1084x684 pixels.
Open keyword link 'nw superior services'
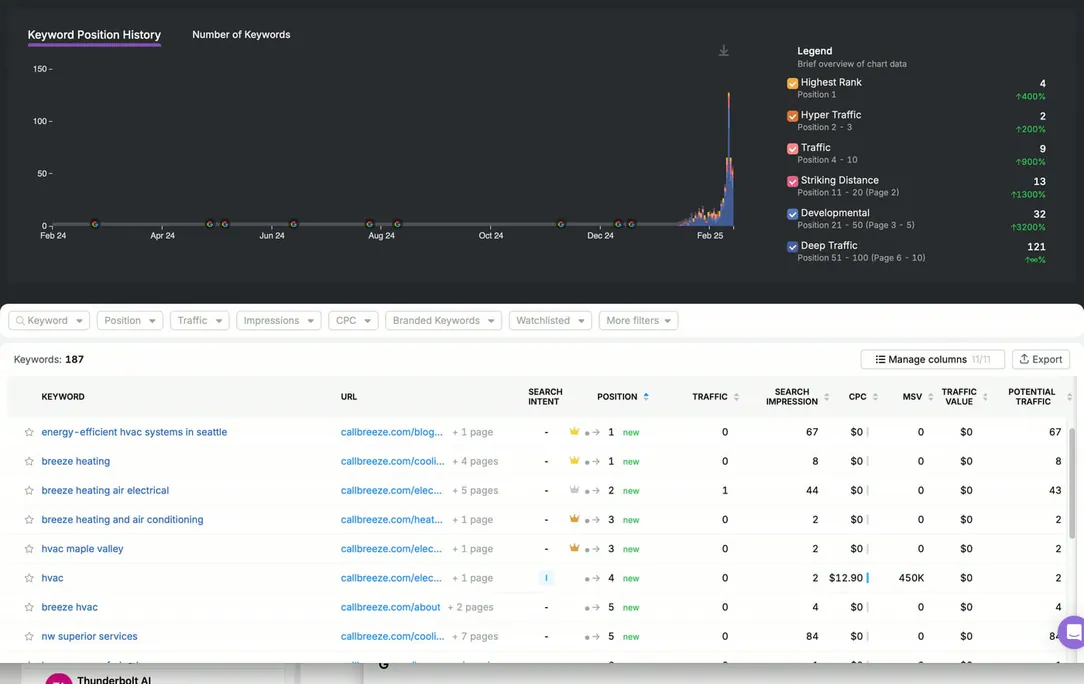(x=89, y=636)
